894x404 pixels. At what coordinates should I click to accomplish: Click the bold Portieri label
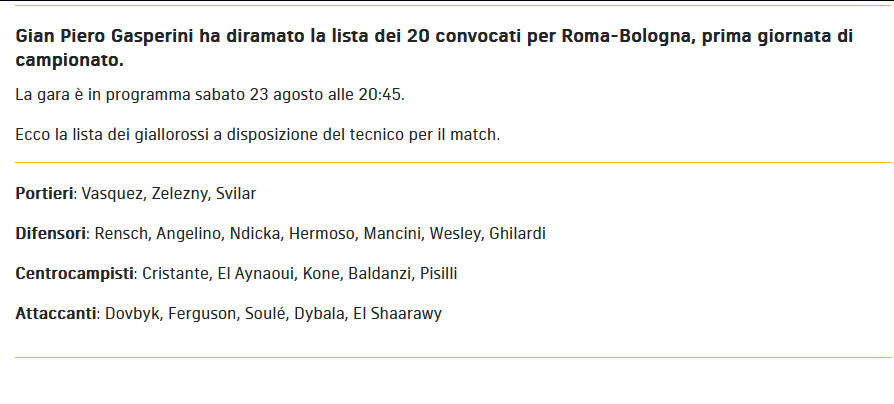[x=44, y=194]
